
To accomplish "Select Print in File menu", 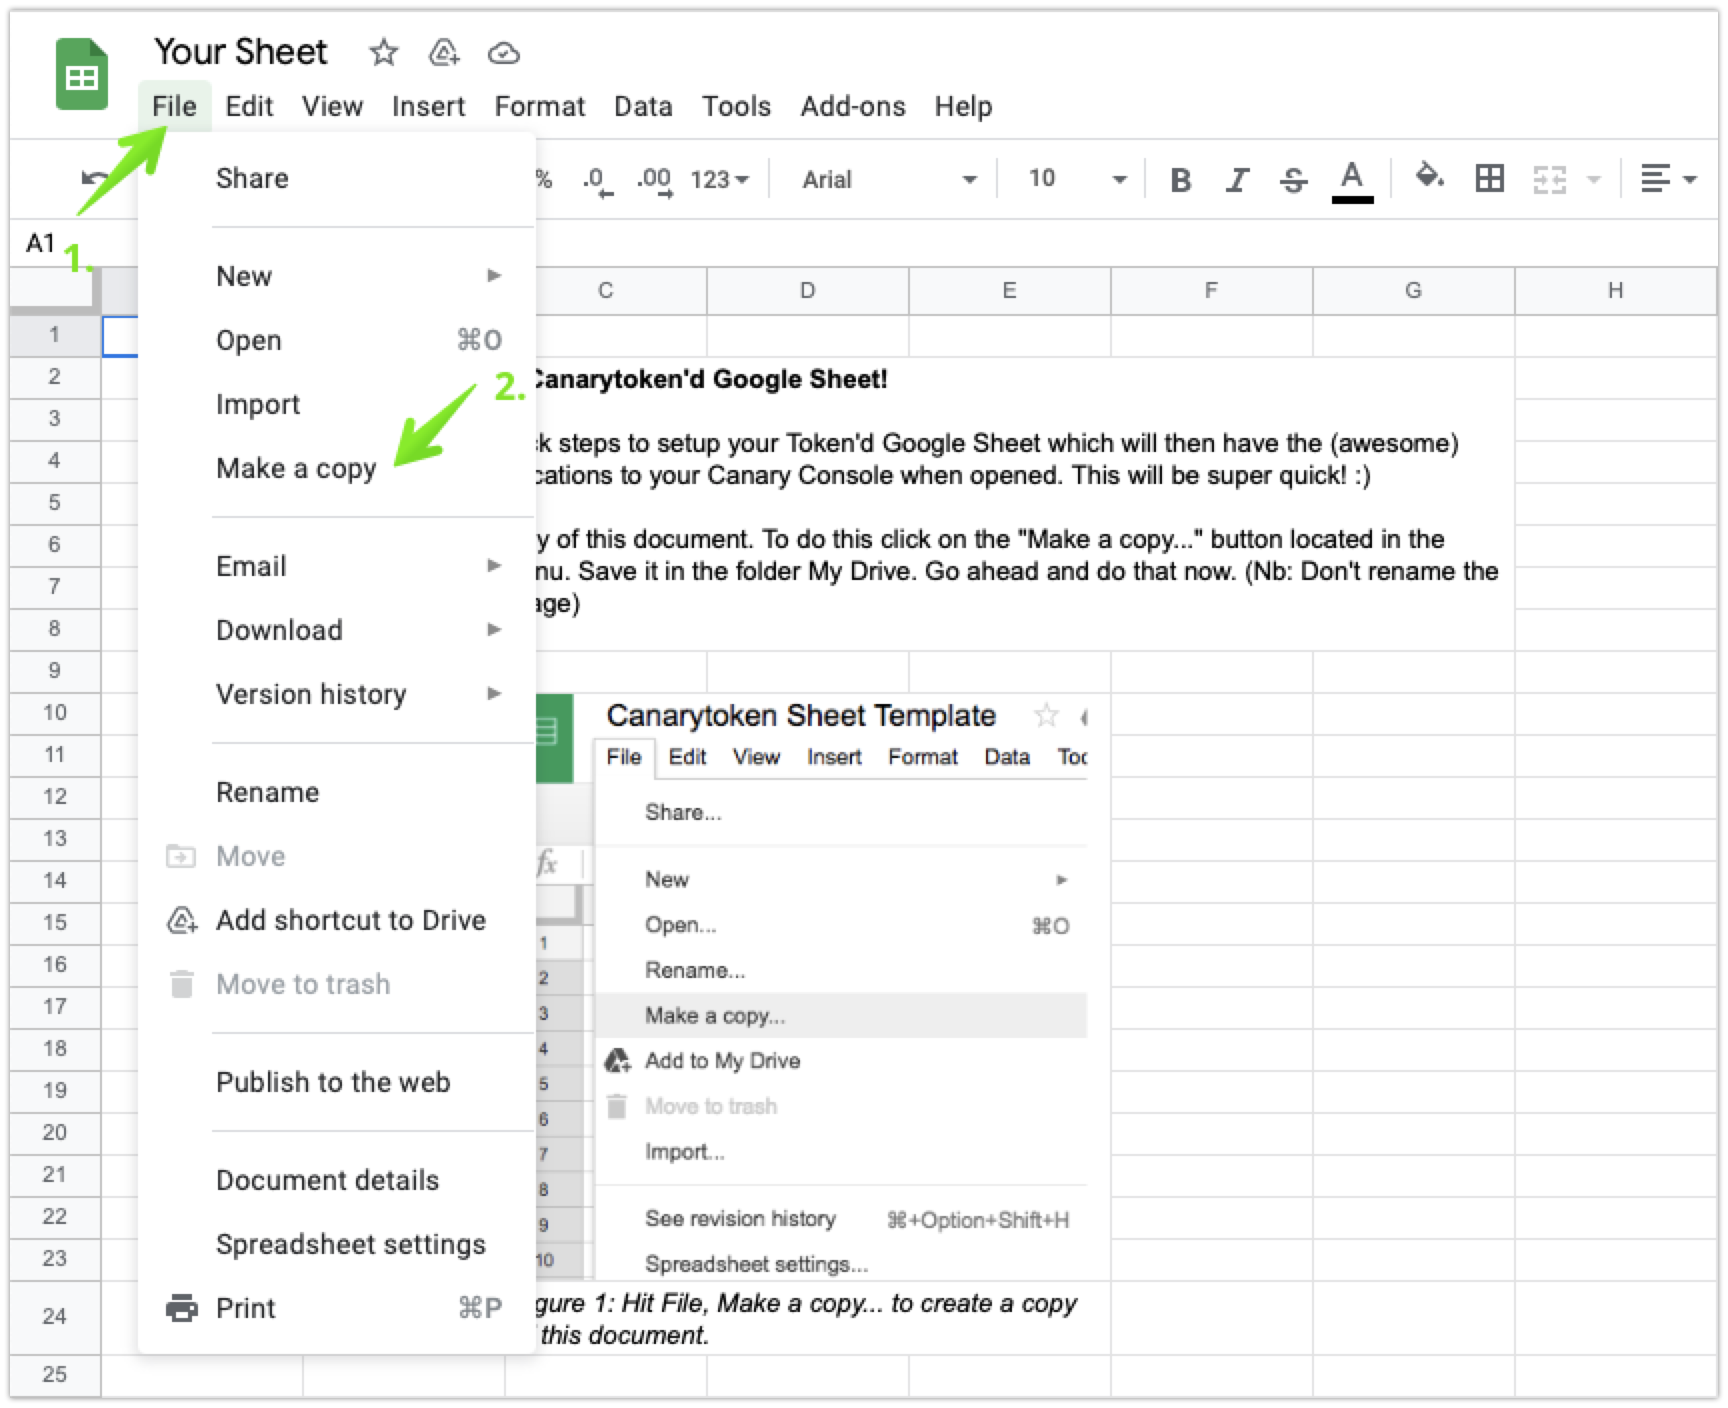I will 337,1308.
